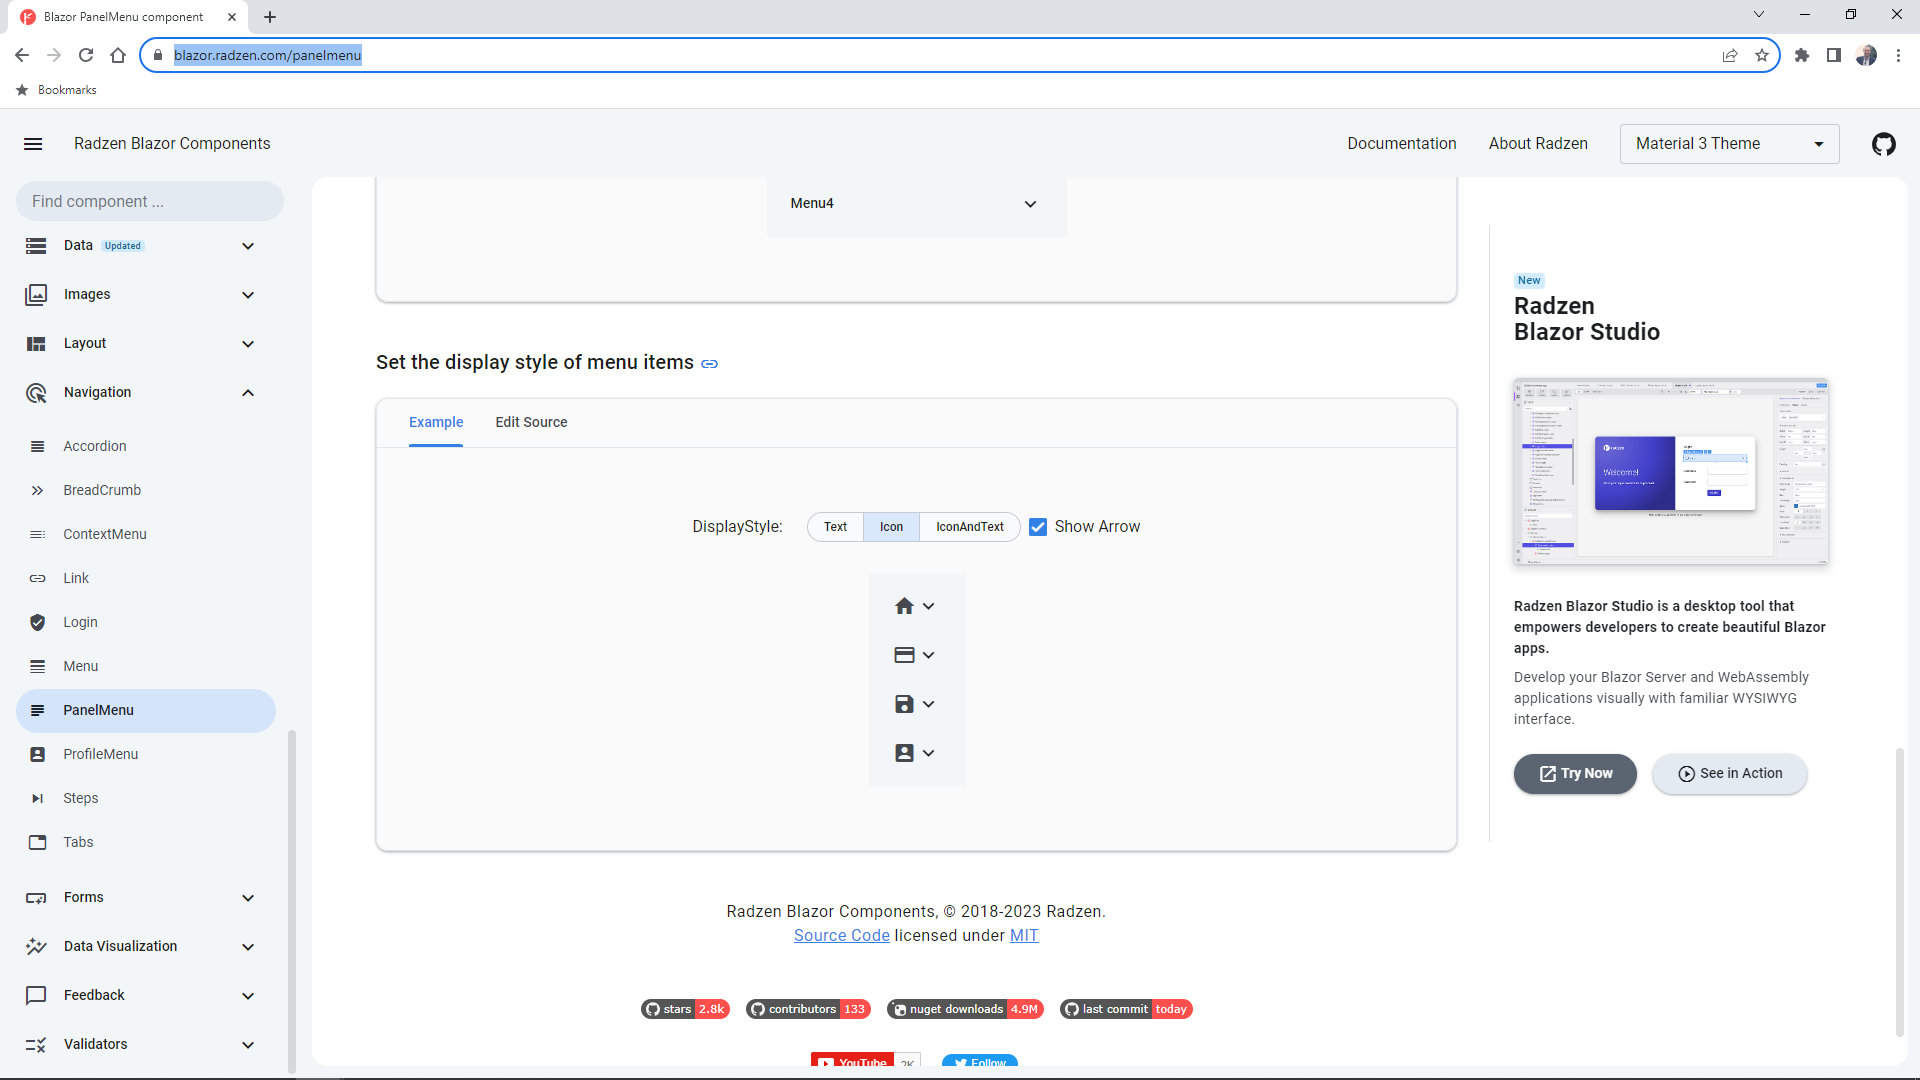Viewport: 1920px width, 1080px height.
Task: Select the Login component in sidebar
Action: click(x=79, y=622)
